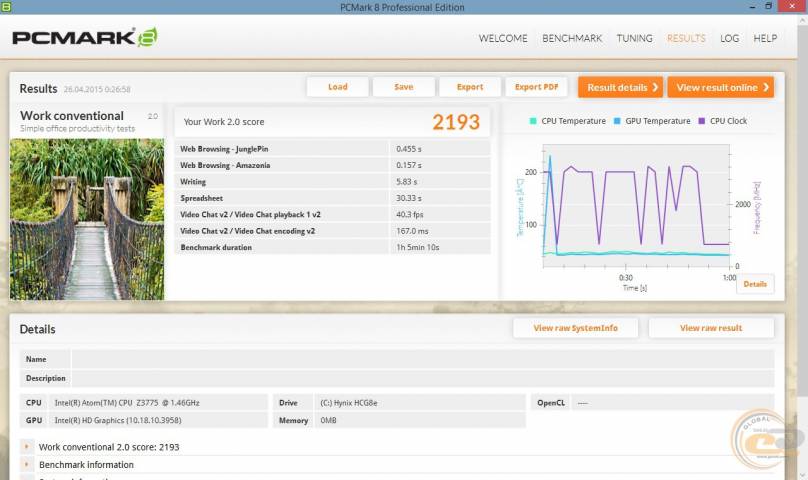This screenshot has height=480, width=808.
Task: Click the app icon in title bar
Action: pyautogui.click(x=6, y=7)
